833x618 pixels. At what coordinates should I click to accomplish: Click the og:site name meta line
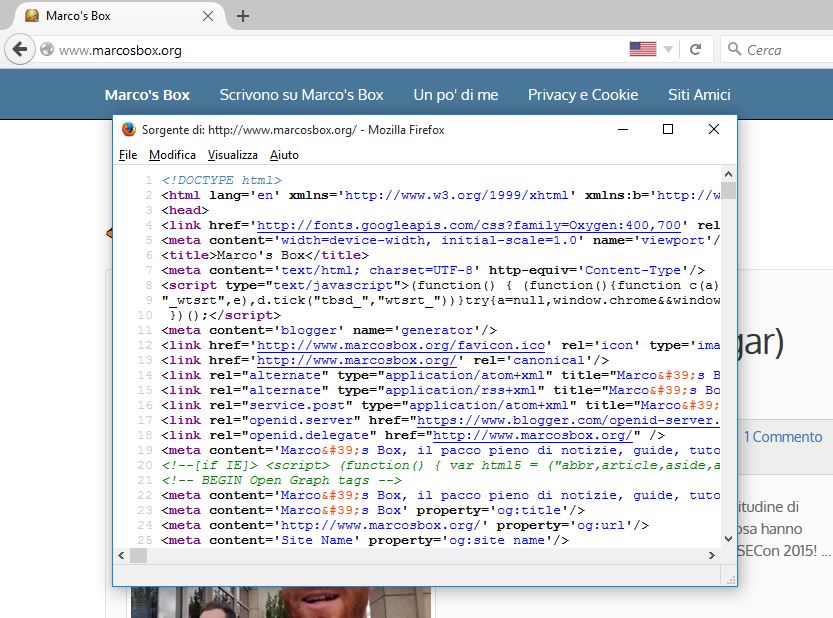[365, 540]
